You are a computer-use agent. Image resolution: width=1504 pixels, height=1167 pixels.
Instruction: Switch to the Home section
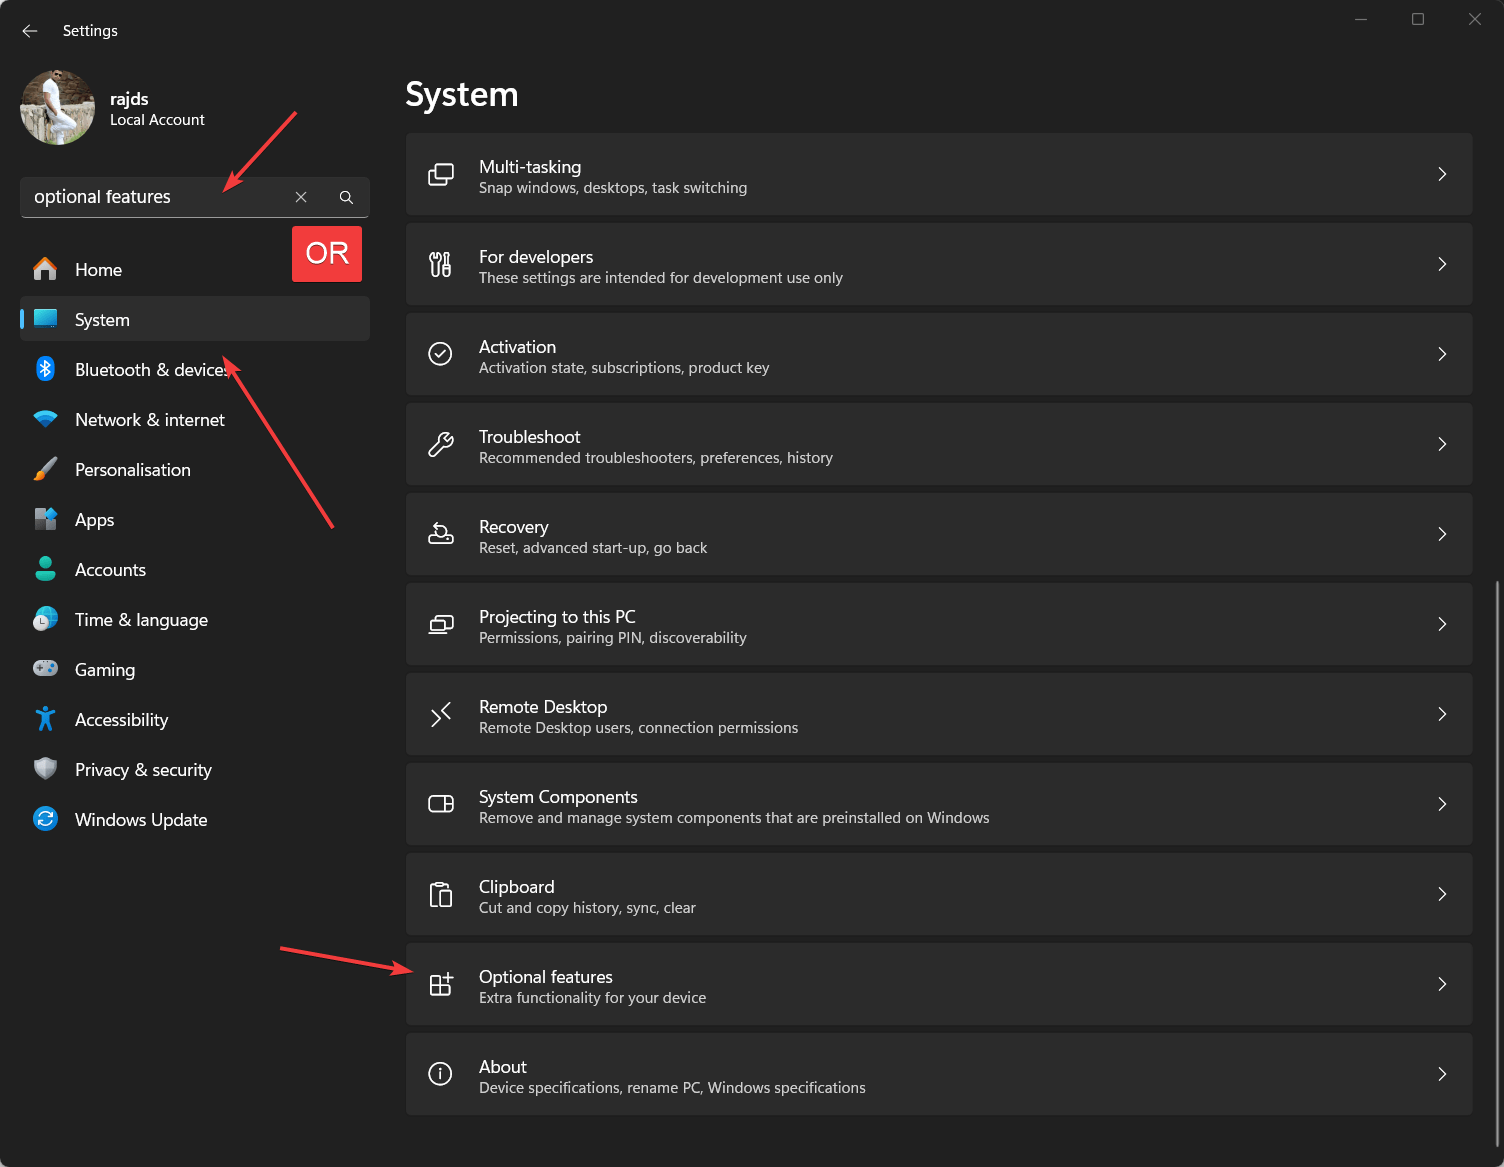[98, 269]
